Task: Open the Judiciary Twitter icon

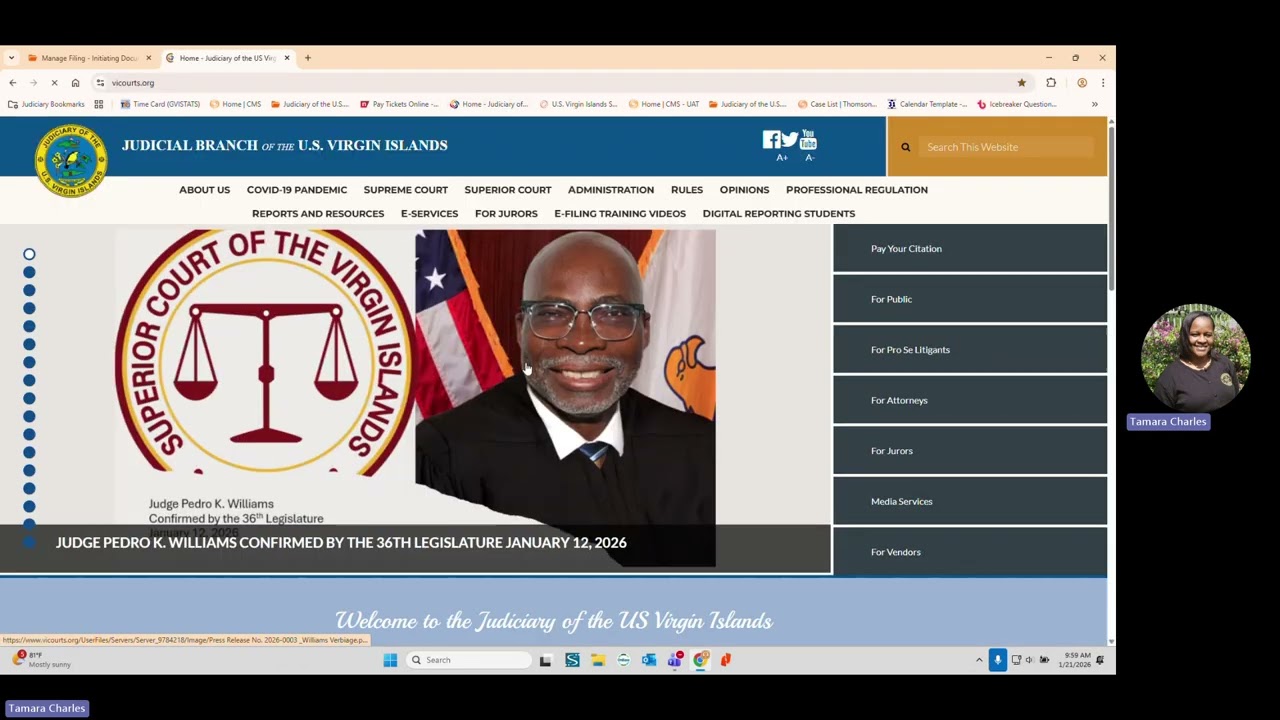Action: coord(790,140)
